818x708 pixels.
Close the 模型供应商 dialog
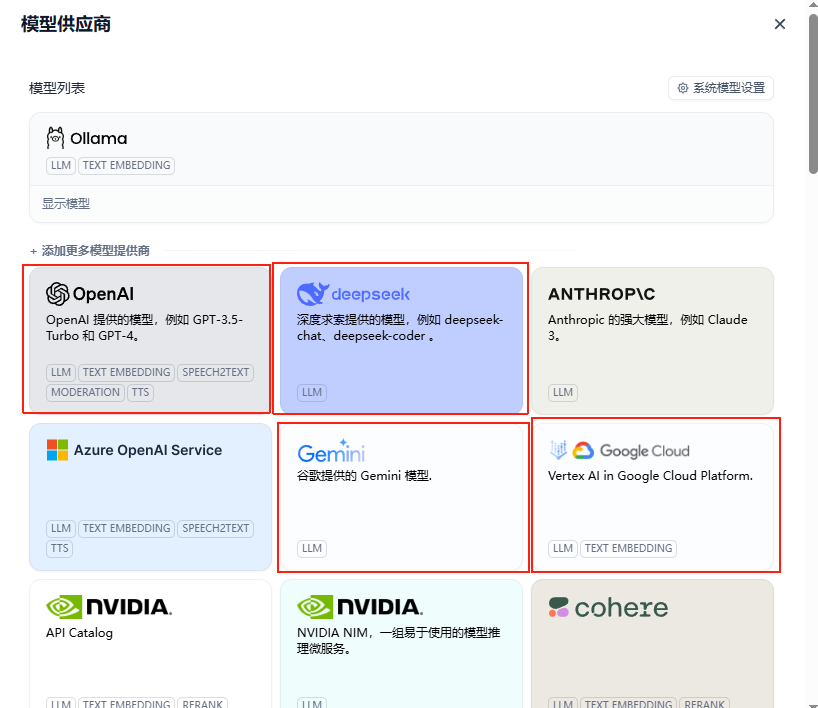pos(780,24)
